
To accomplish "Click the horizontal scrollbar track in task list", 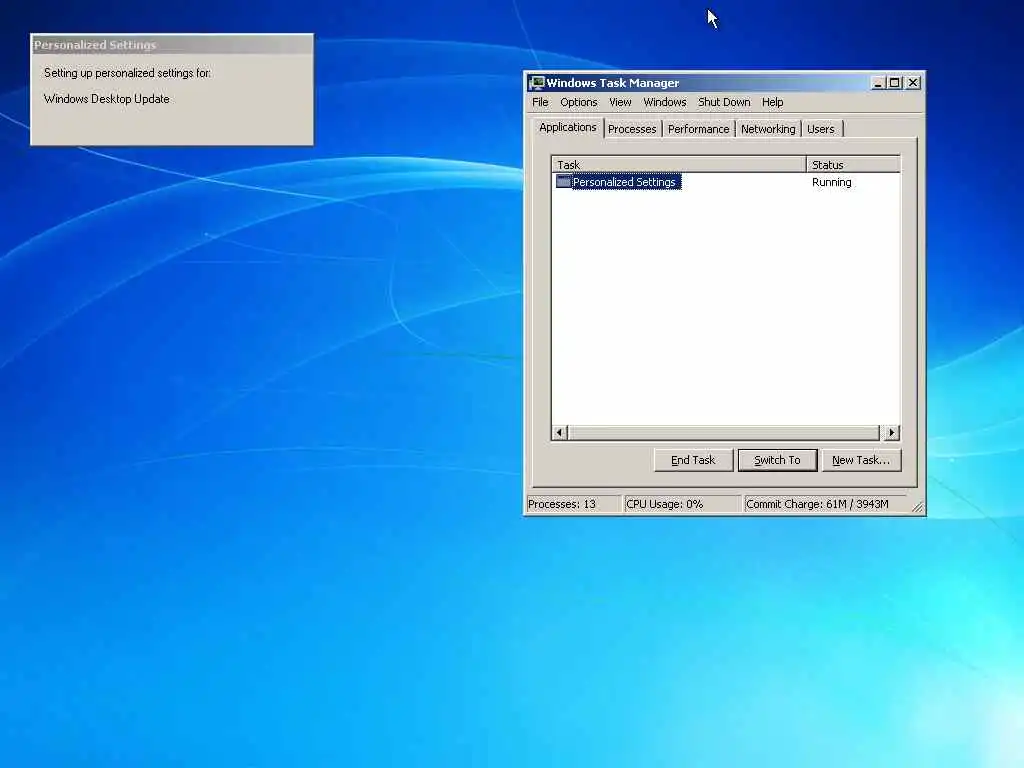I will 724,432.
